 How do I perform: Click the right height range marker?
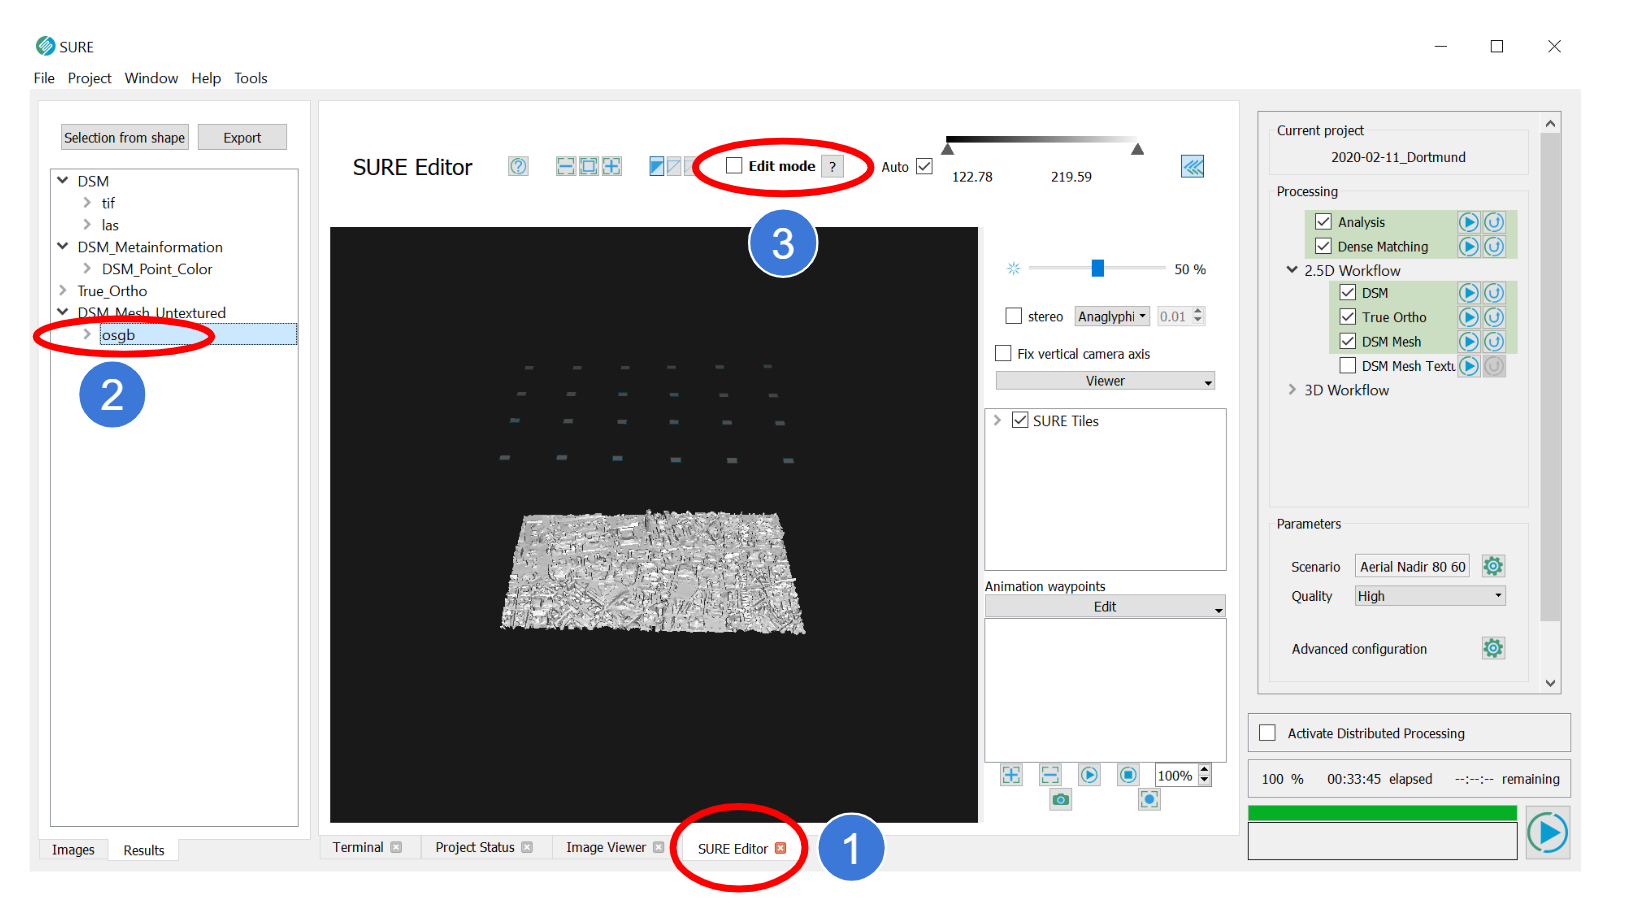tap(1137, 149)
